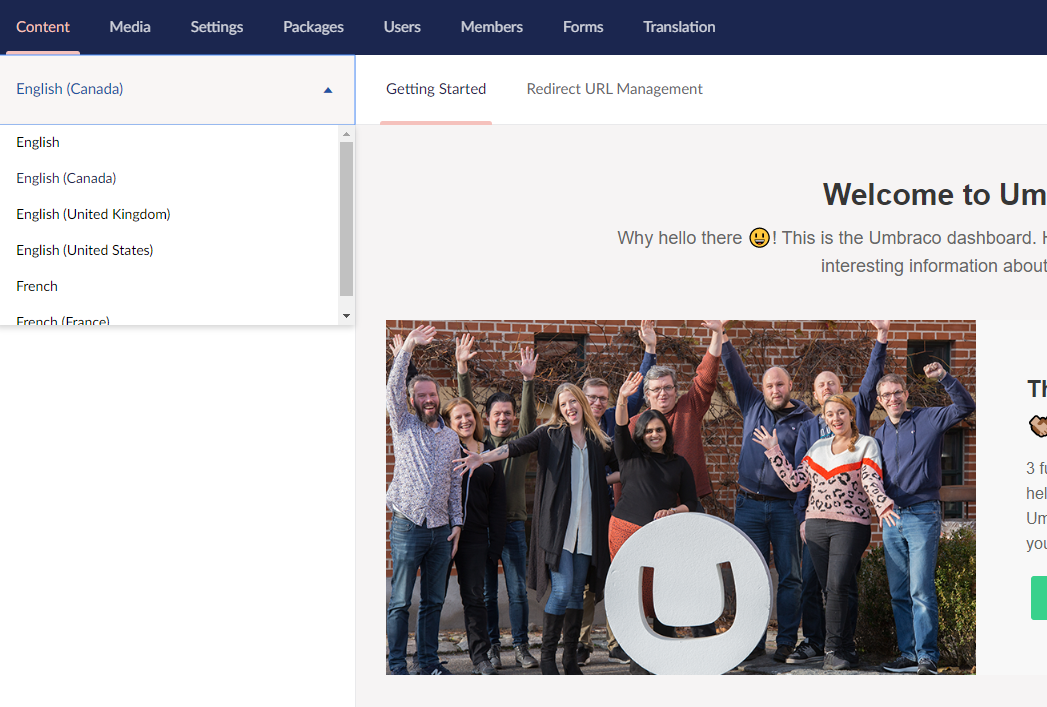
Task: Open the Forms section
Action: 583,27
